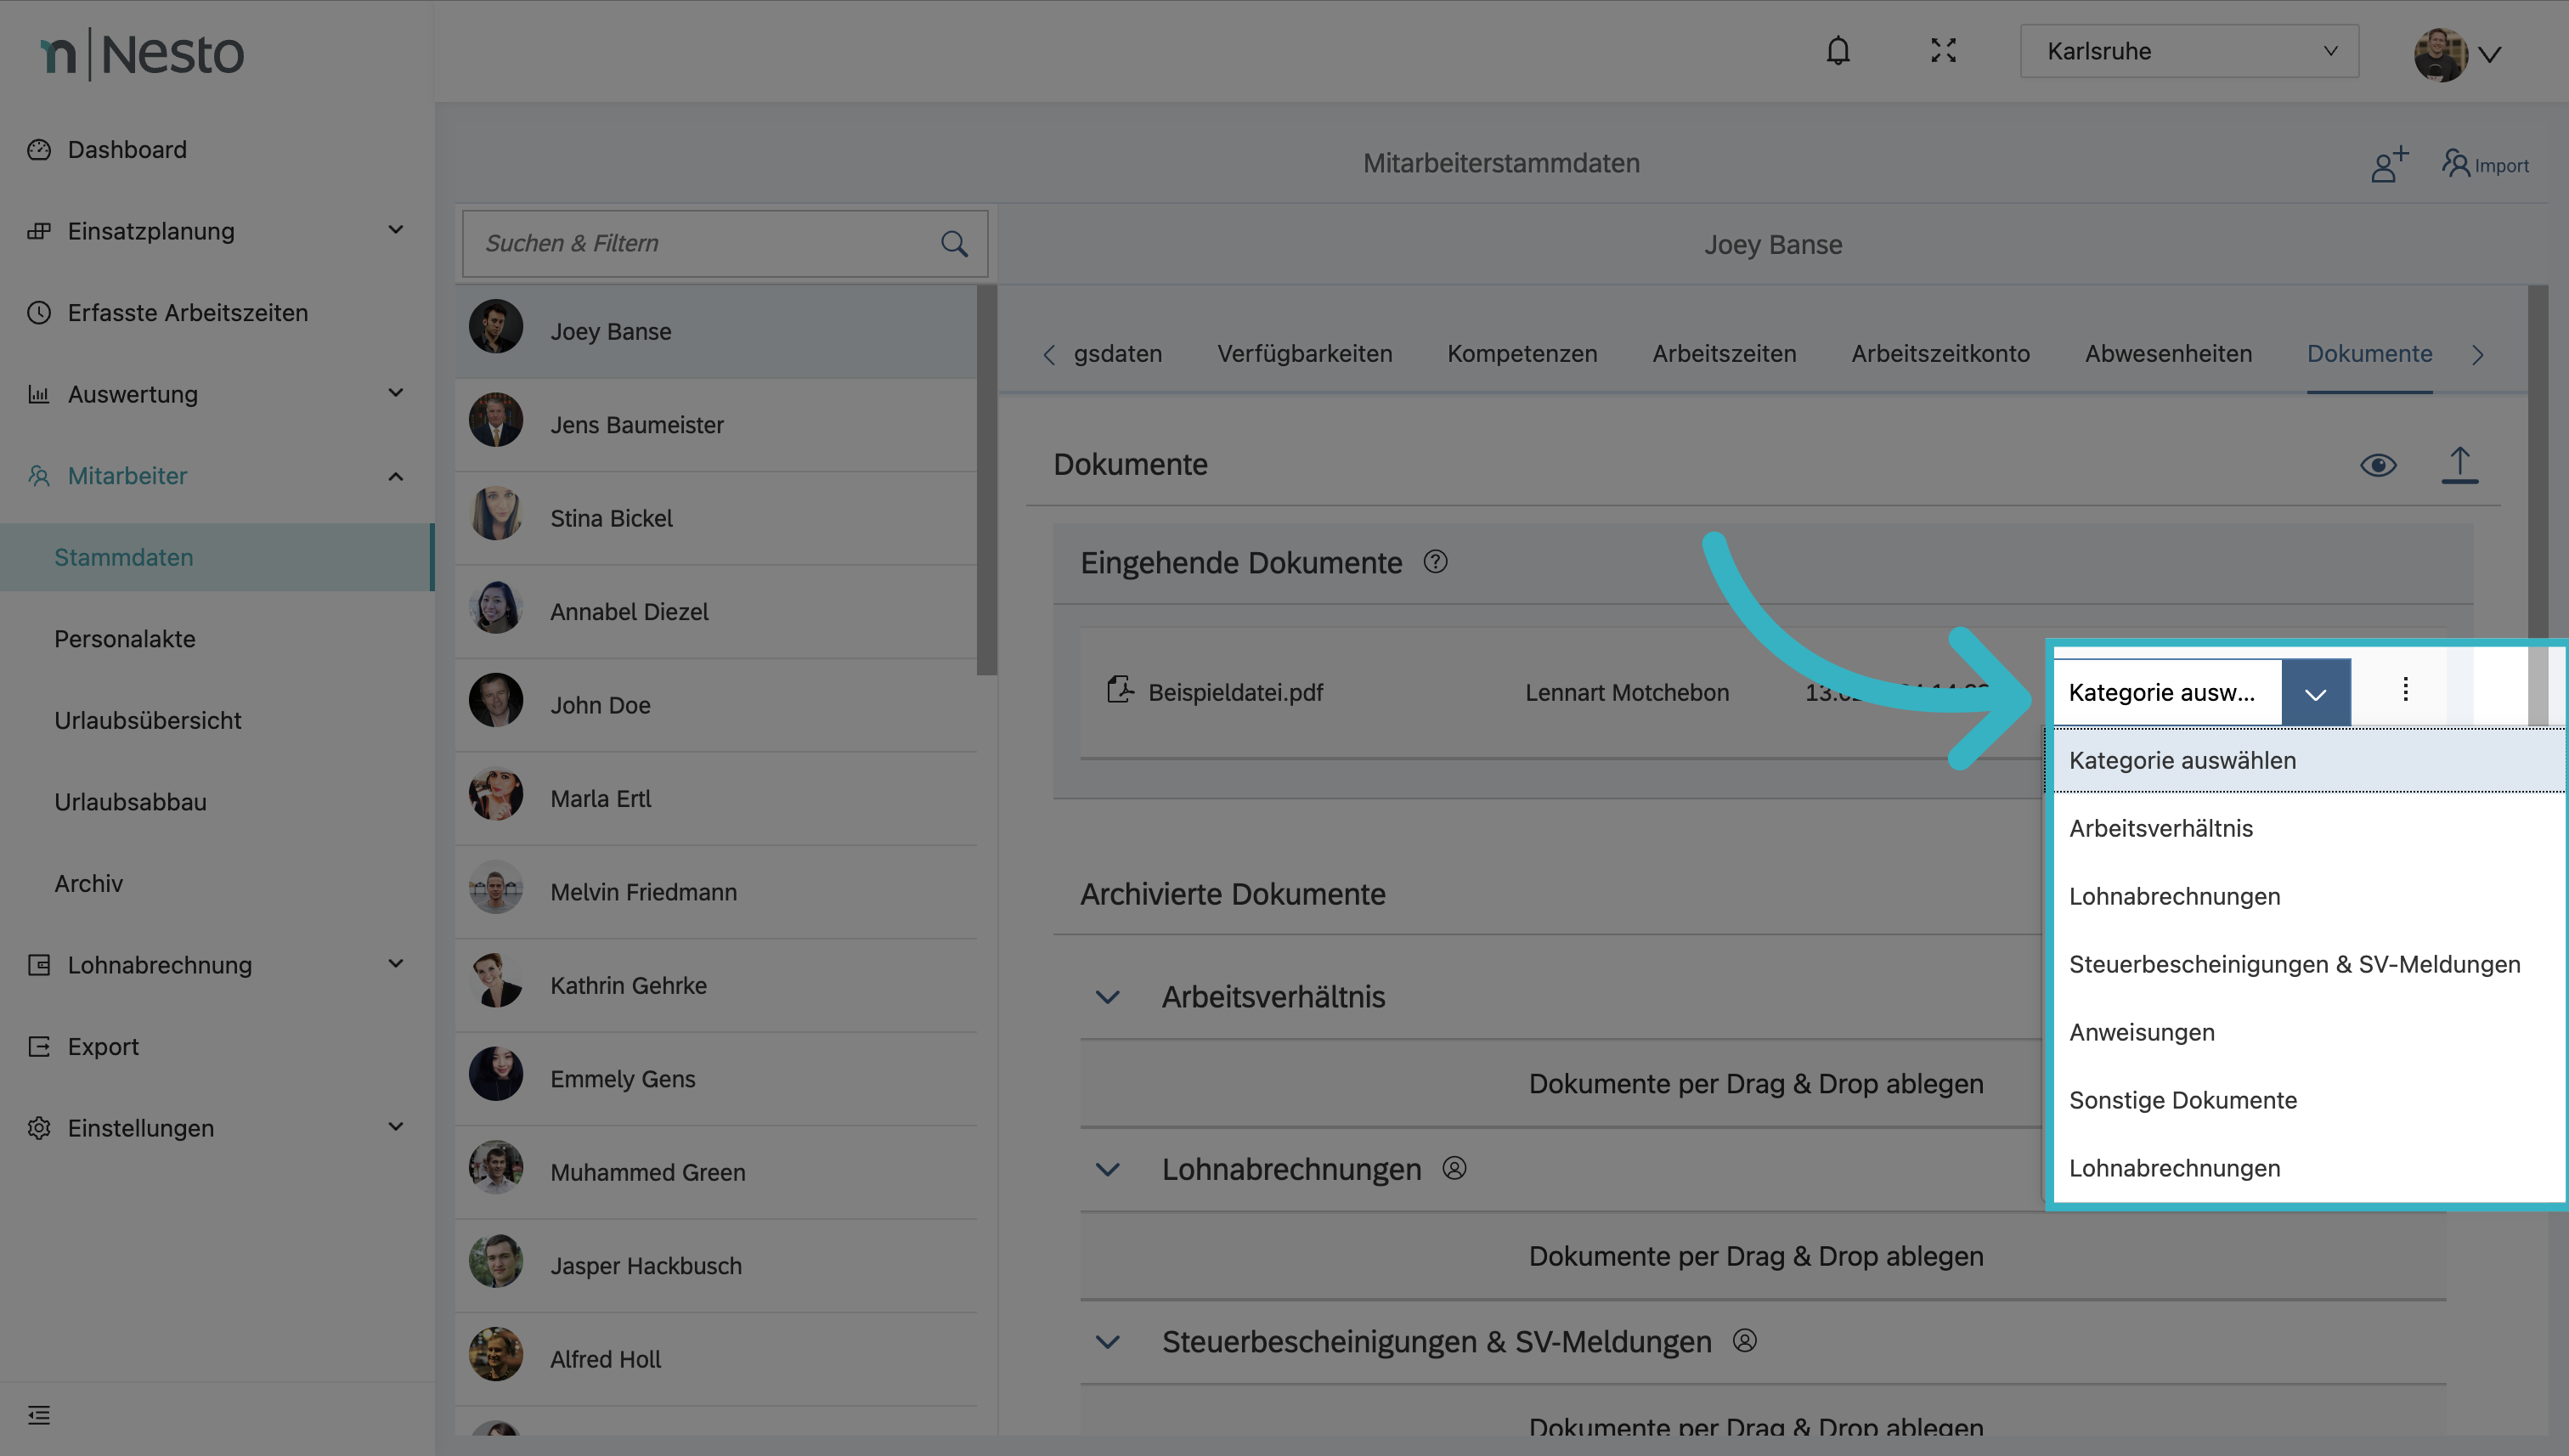Click the add employee icon

(x=2388, y=164)
